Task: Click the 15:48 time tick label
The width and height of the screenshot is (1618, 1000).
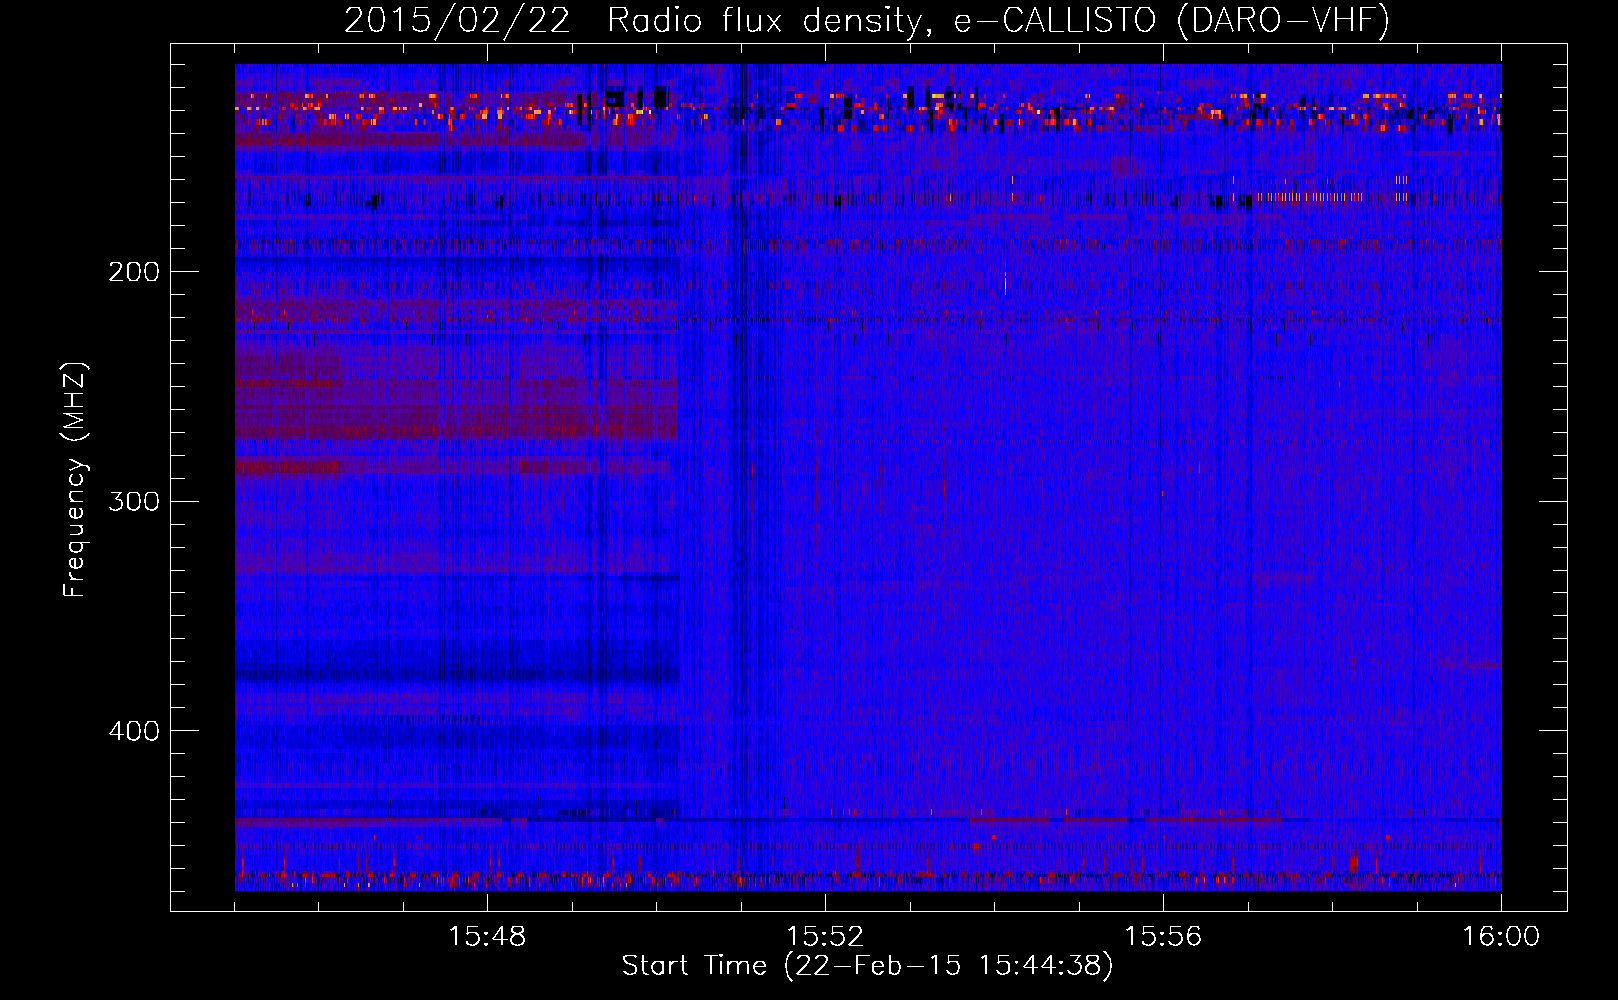Action: tap(487, 937)
